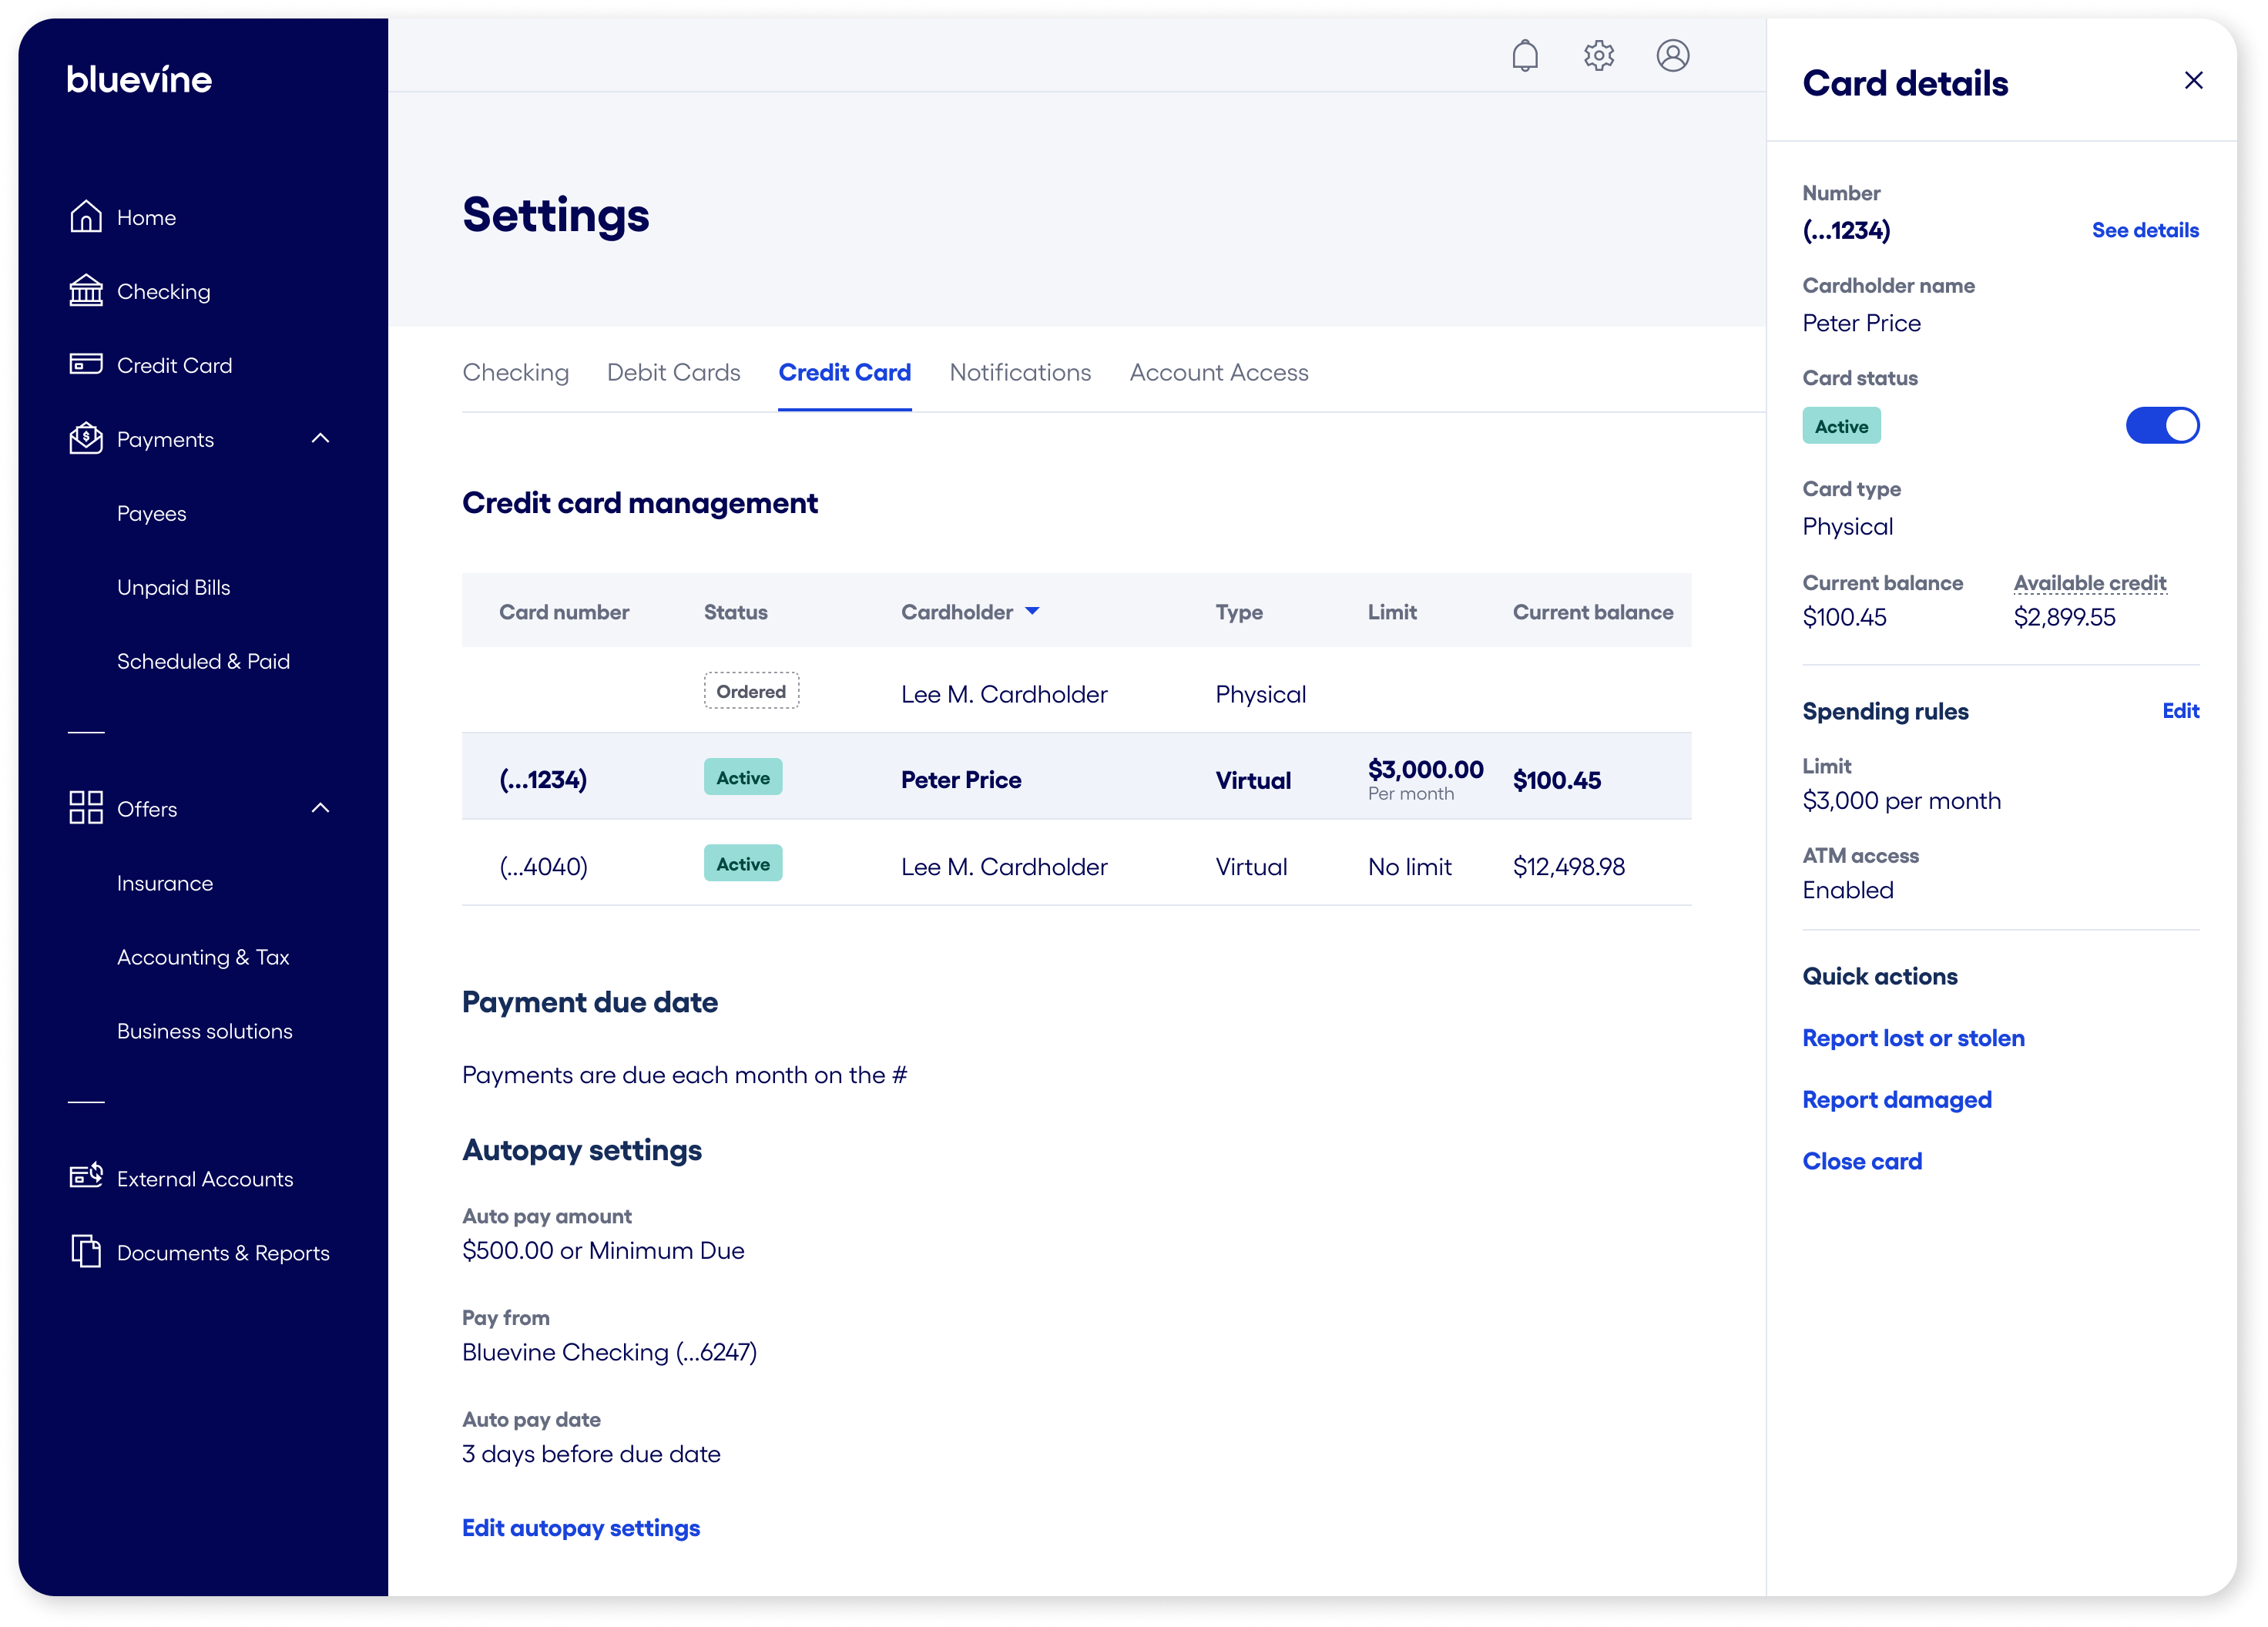The width and height of the screenshot is (2268, 1627).
Task: Collapse the Payments section chevron
Action: point(321,438)
